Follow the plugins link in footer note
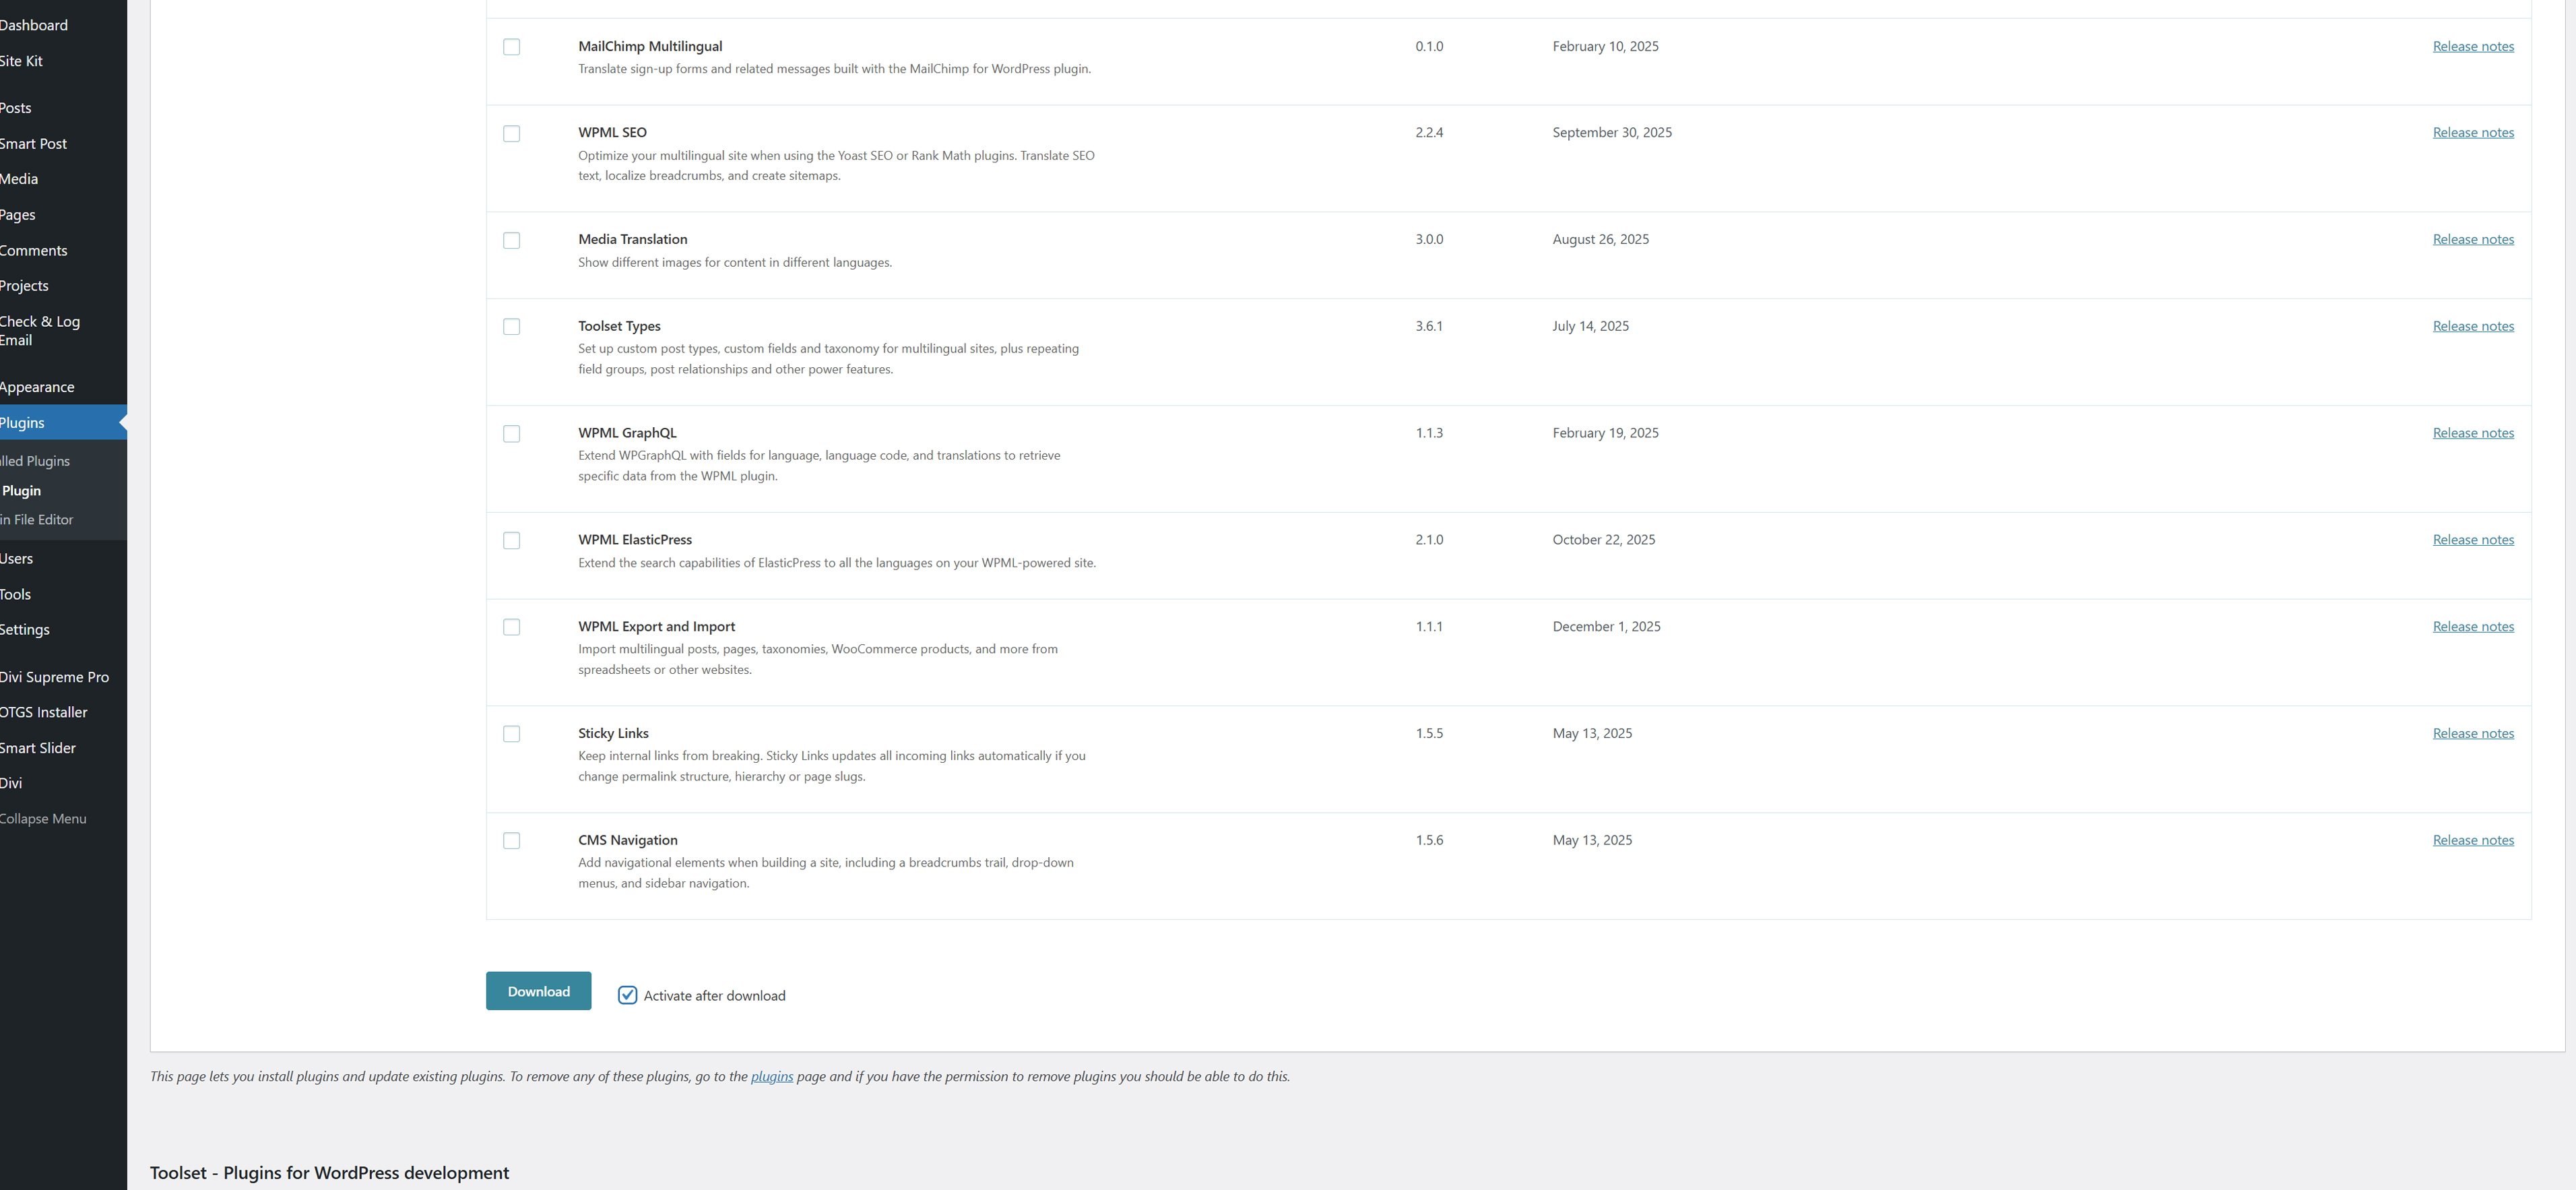Viewport: 2576px width, 1190px height. coord(771,1077)
